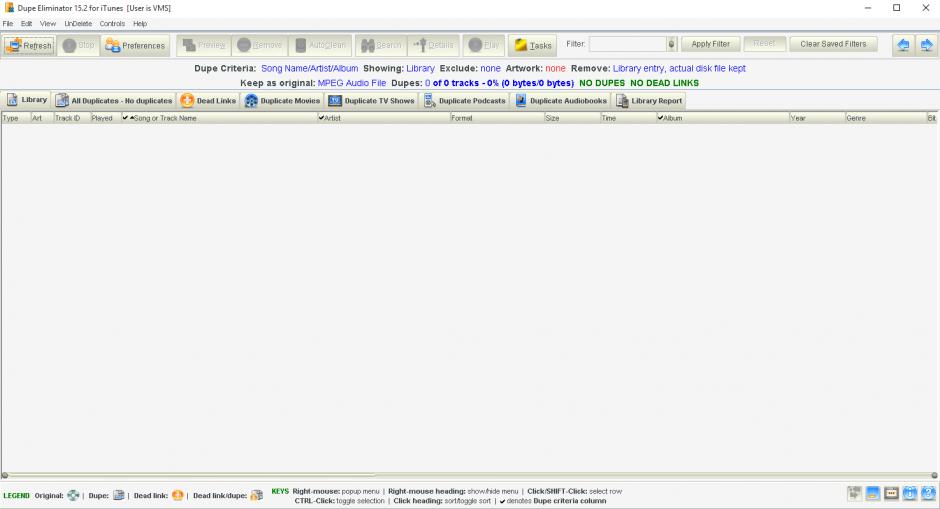Click '0 of 0 tracks' dupes text

point(452,83)
